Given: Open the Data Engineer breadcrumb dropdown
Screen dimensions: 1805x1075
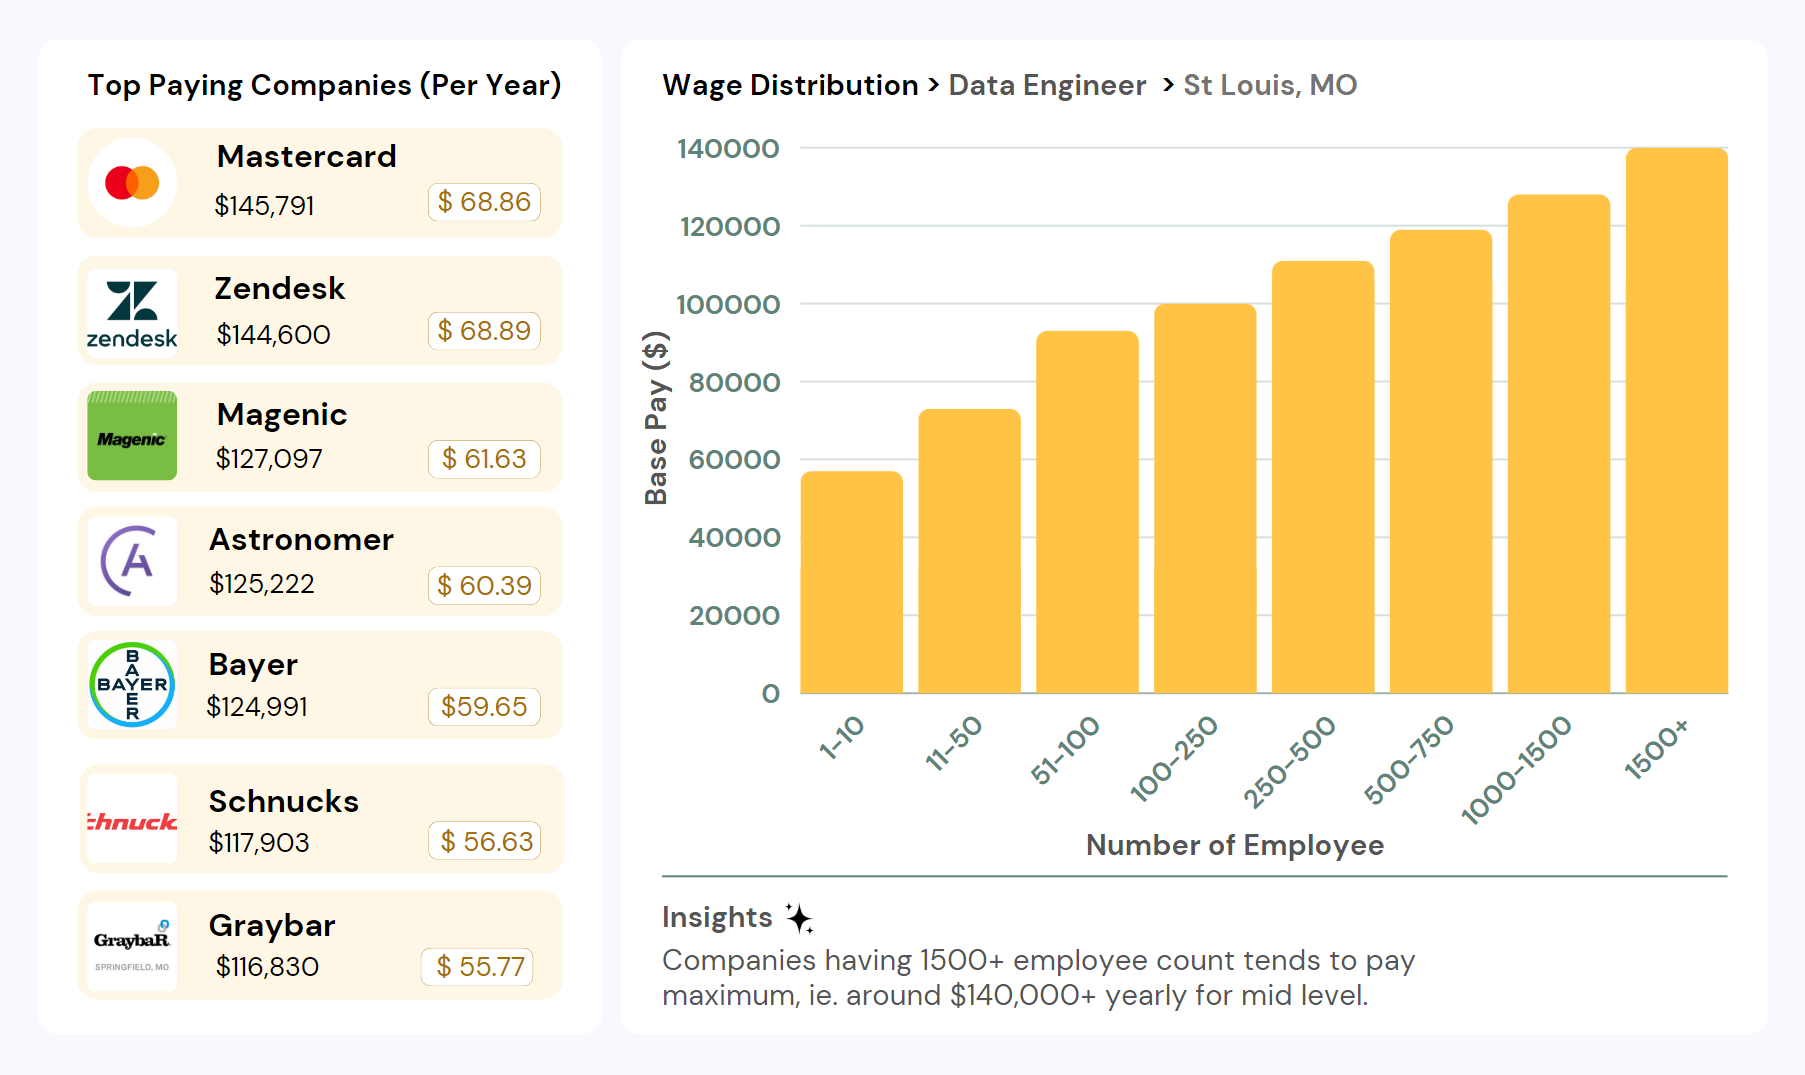Looking at the screenshot, I should (1046, 85).
